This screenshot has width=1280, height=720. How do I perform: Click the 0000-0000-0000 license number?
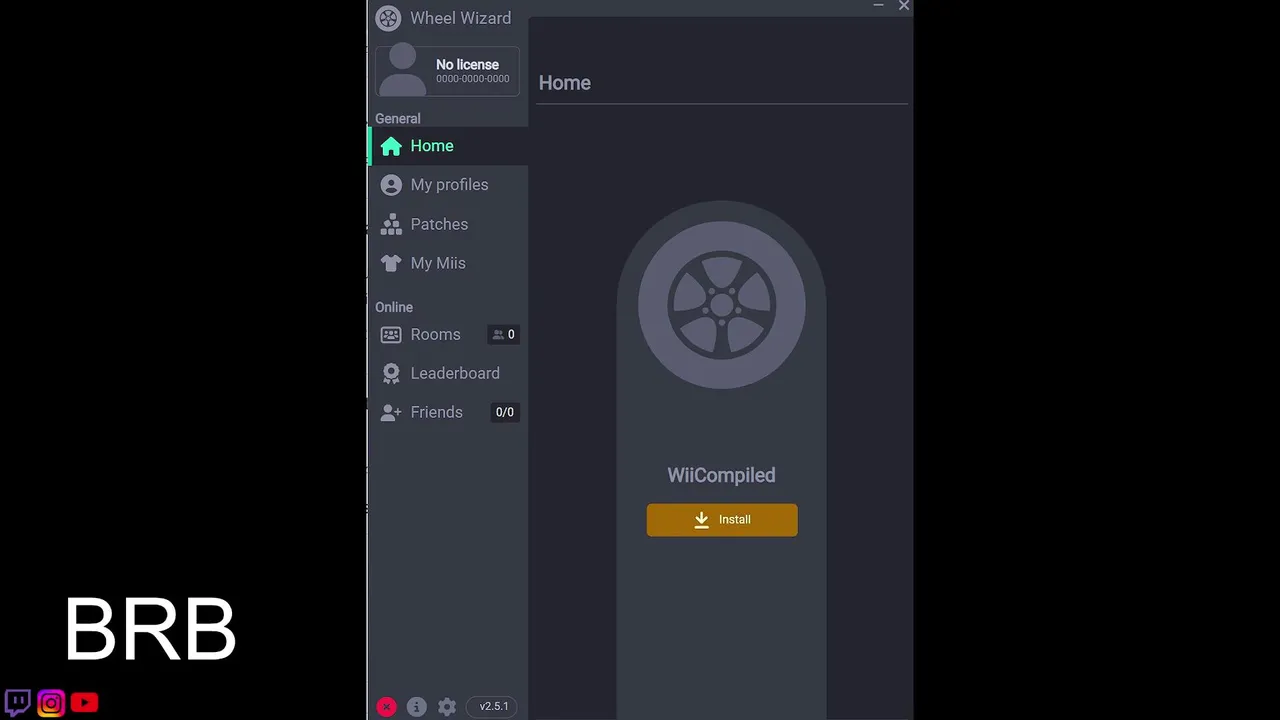coord(473,79)
